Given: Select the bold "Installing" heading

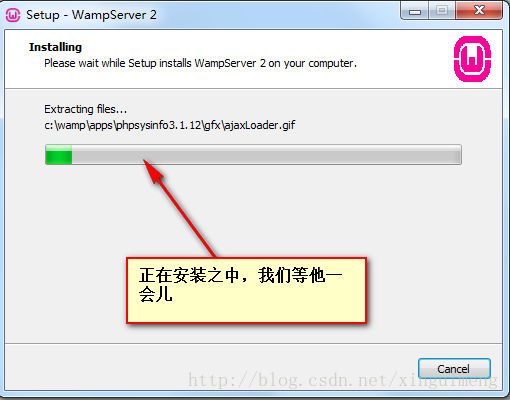Looking at the screenshot, I should 55,47.
